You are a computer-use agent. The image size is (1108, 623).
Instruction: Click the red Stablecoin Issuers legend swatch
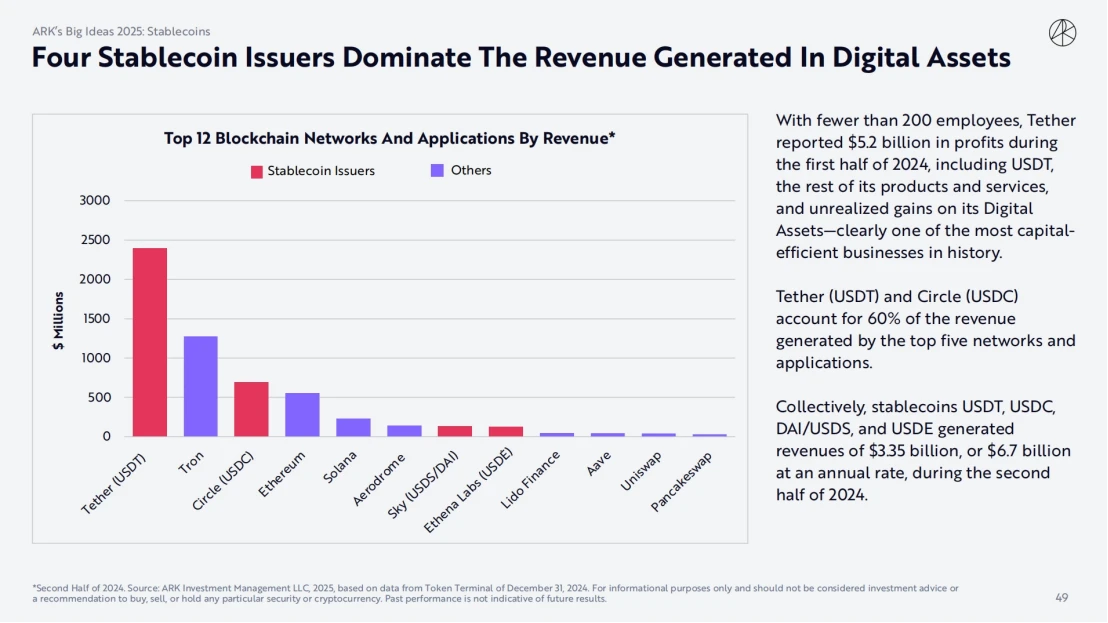[x=256, y=171]
